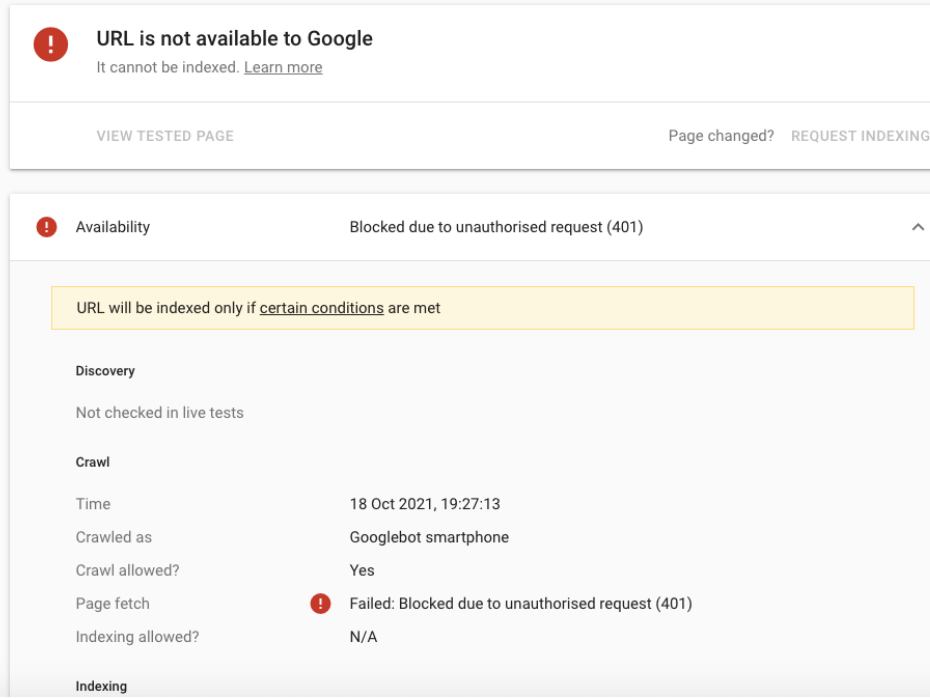Image resolution: width=930 pixels, height=698 pixels.
Task: Click the Indexing section heading
Action: point(101,686)
